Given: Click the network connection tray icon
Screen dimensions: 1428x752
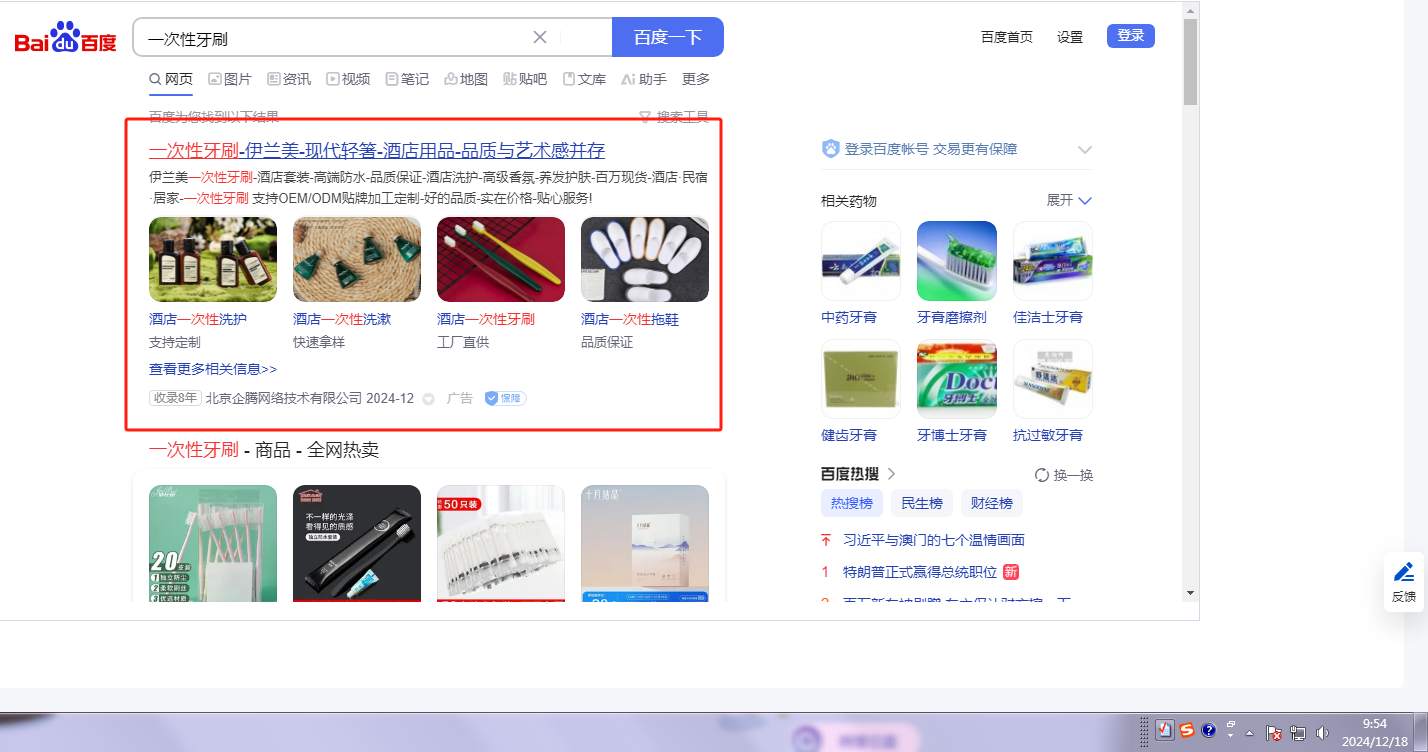Looking at the screenshot, I should [1299, 733].
